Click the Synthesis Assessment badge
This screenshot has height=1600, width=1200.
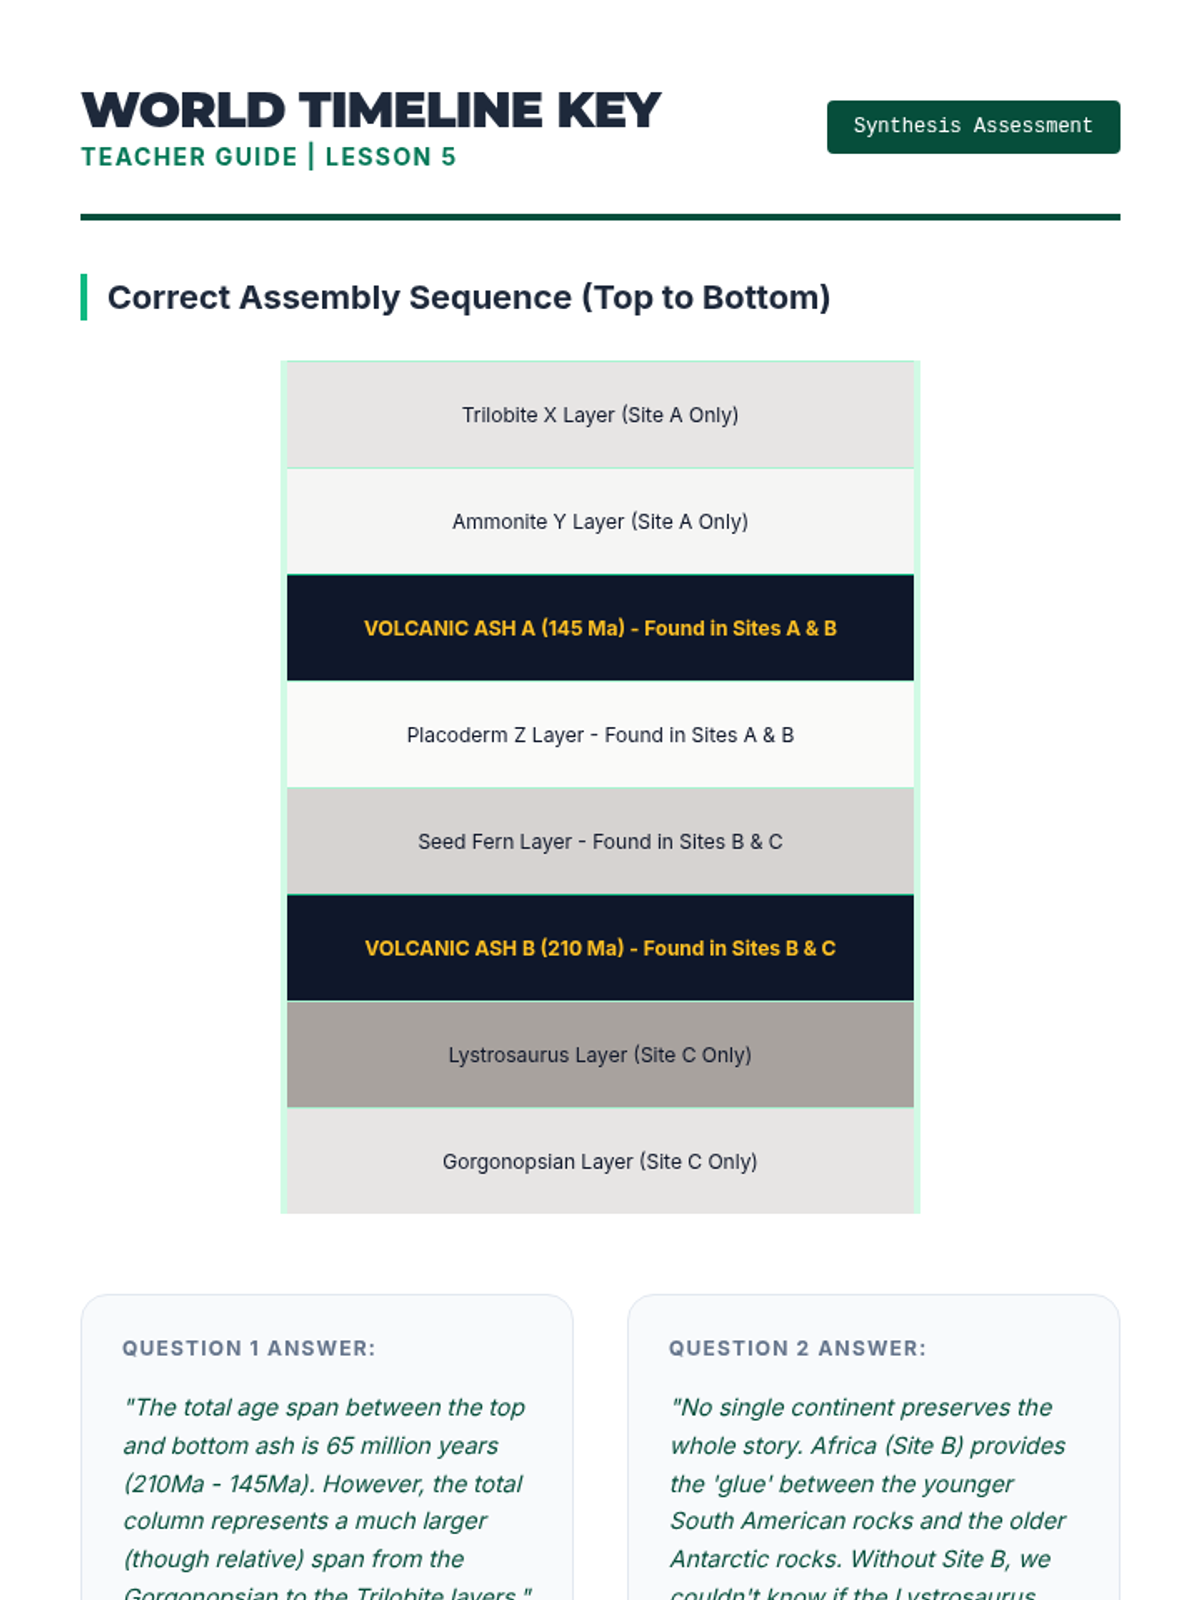(972, 127)
